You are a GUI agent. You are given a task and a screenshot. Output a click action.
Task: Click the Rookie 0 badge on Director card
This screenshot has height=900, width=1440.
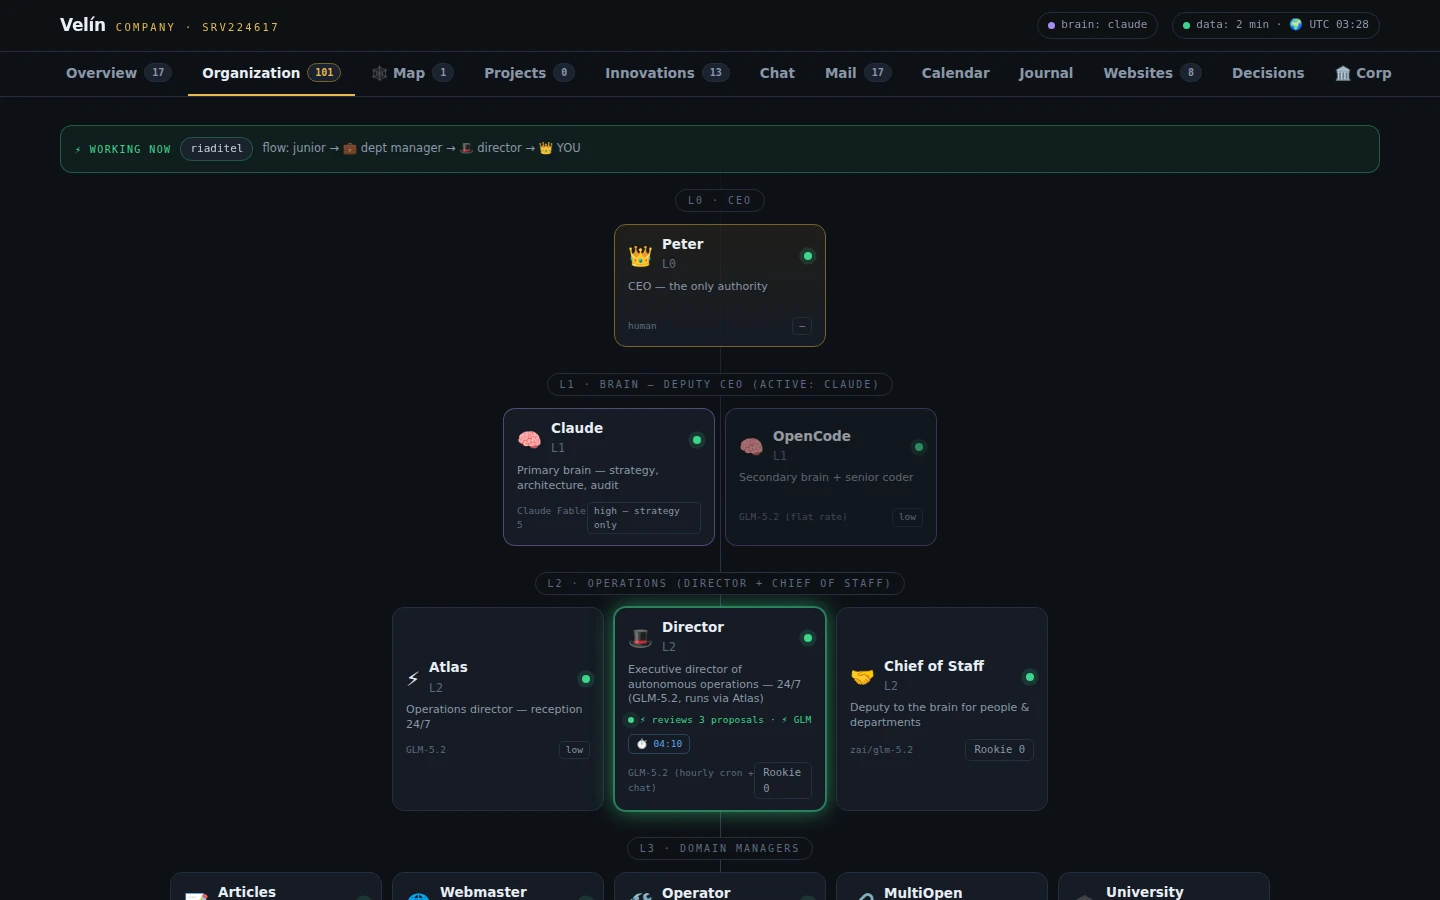pos(782,780)
